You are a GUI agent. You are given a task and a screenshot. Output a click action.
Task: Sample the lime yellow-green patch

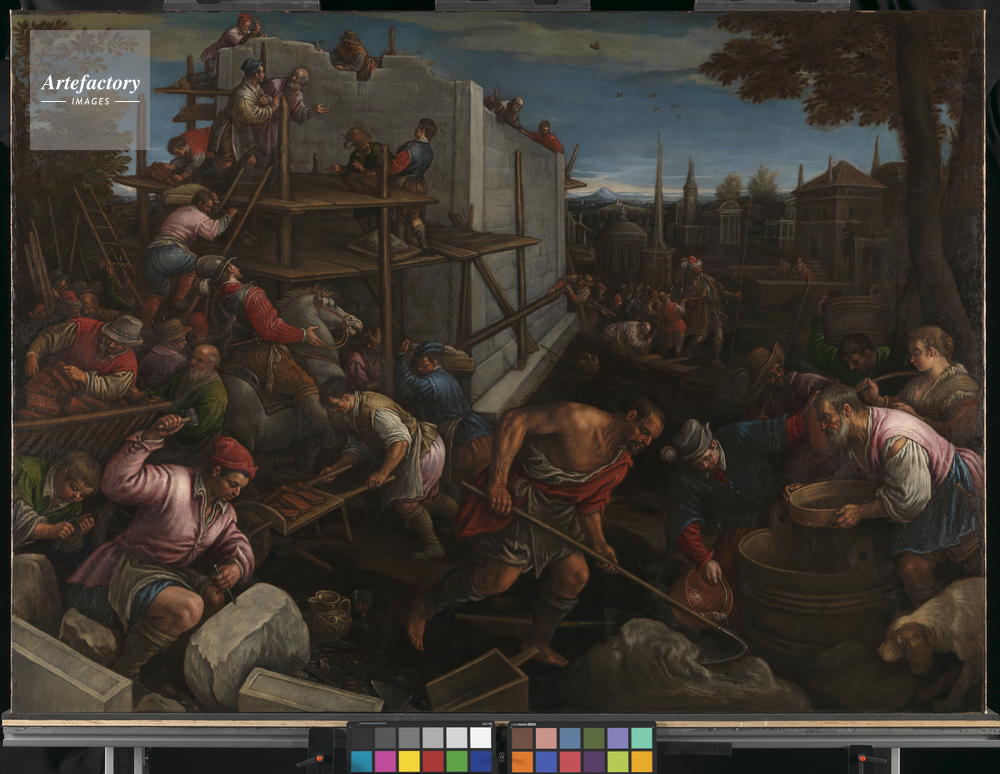tap(618, 761)
